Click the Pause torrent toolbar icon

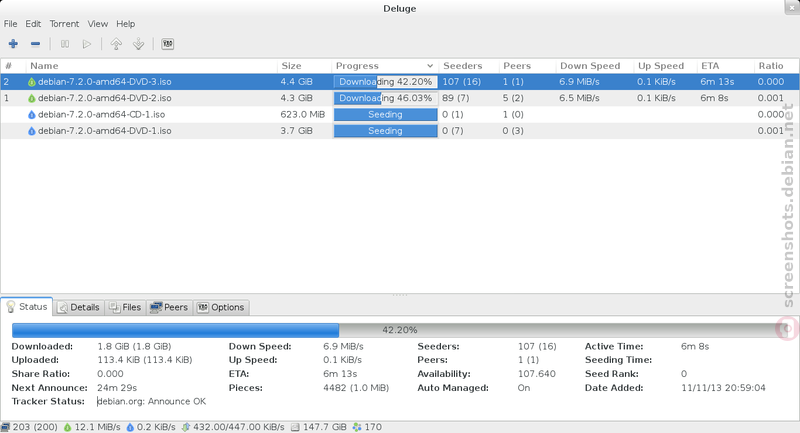pos(65,44)
